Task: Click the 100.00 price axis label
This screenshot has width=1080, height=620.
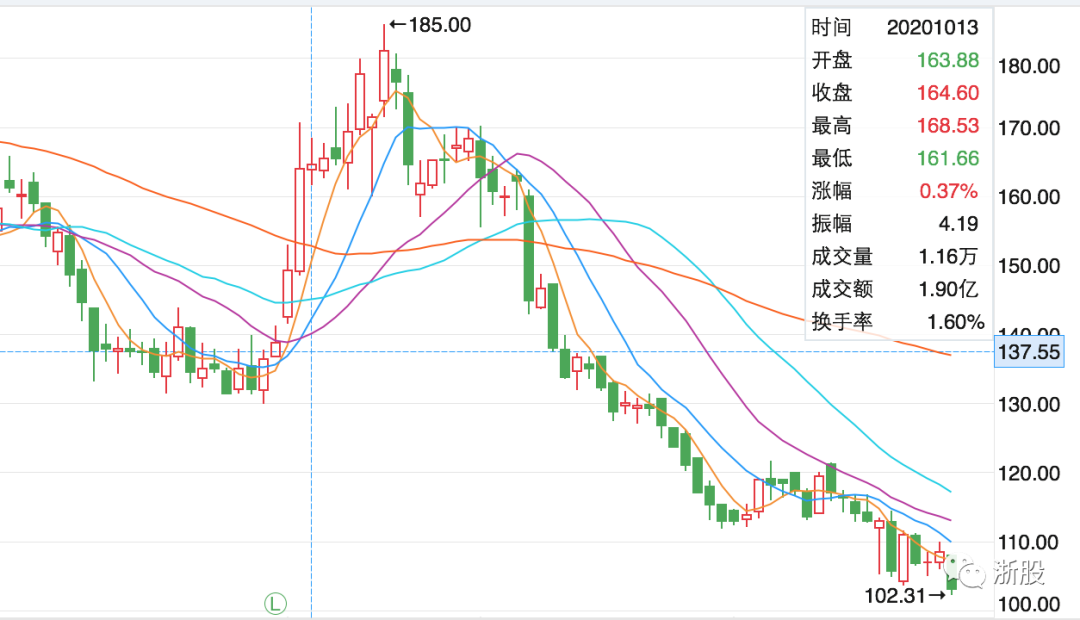Action: [1029, 604]
